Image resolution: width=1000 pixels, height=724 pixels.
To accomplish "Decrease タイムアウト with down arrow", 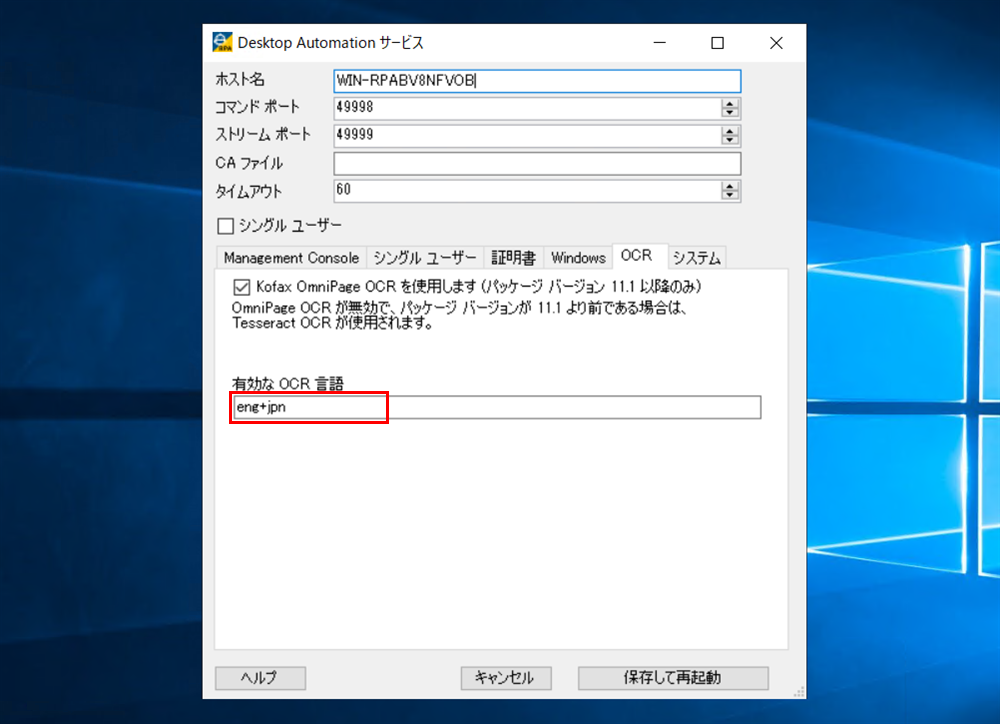I will [x=730, y=195].
